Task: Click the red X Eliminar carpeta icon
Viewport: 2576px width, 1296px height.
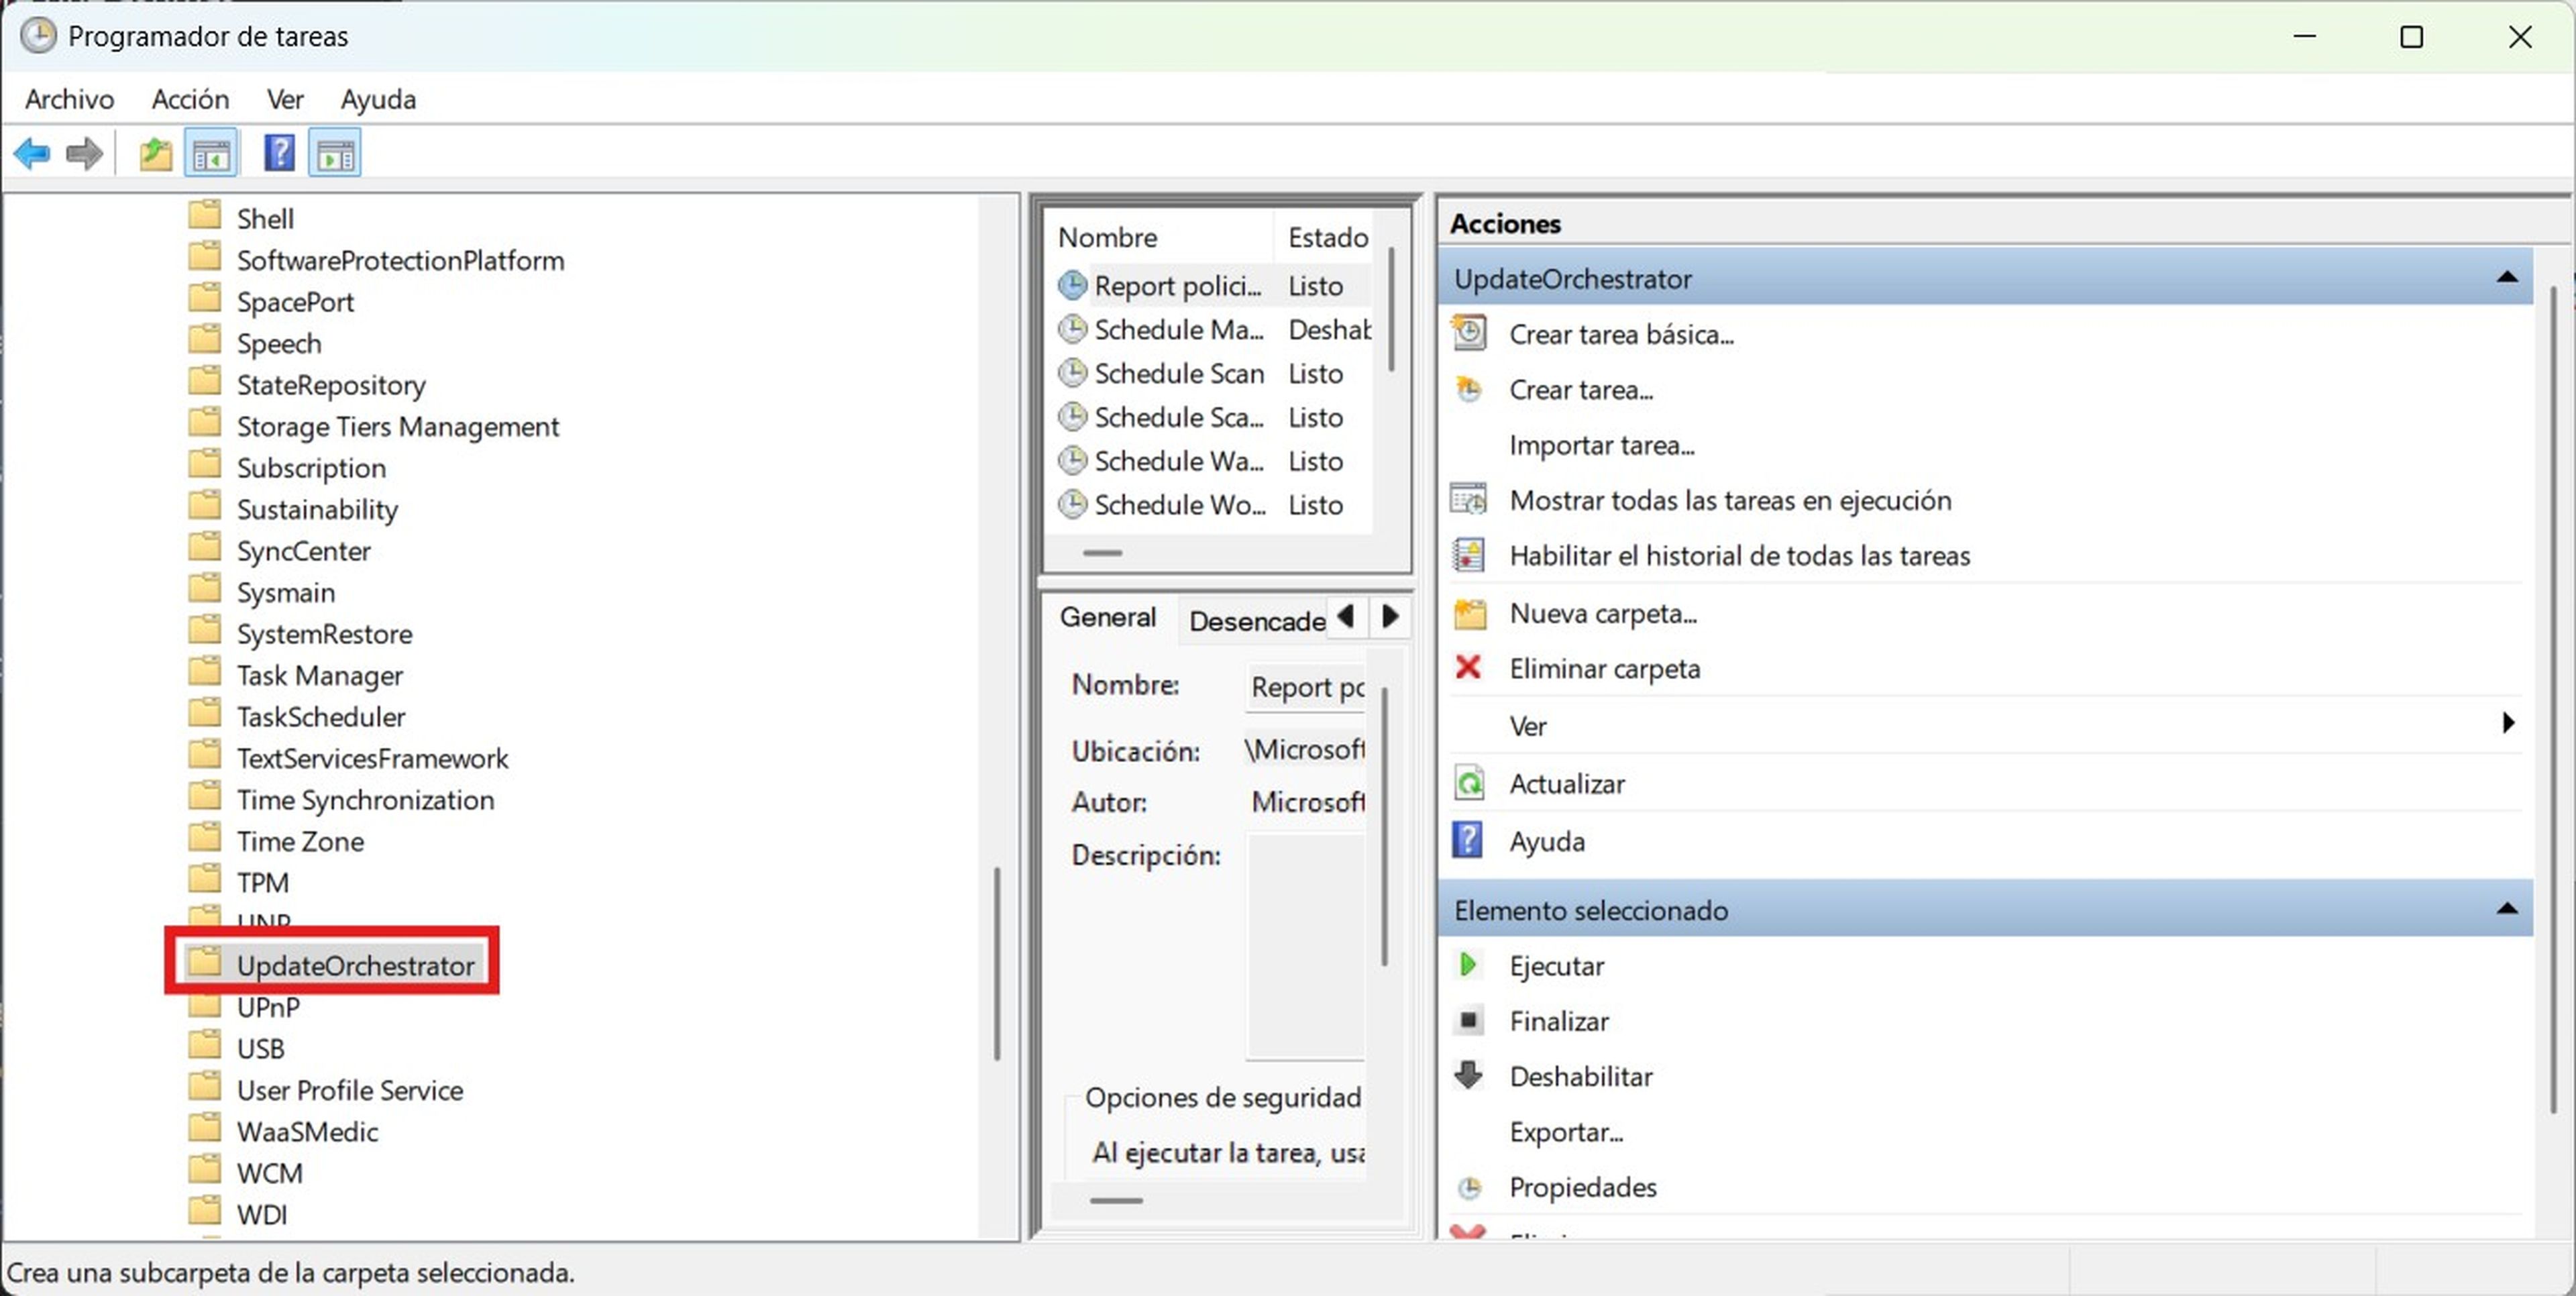Action: pos(1468,667)
